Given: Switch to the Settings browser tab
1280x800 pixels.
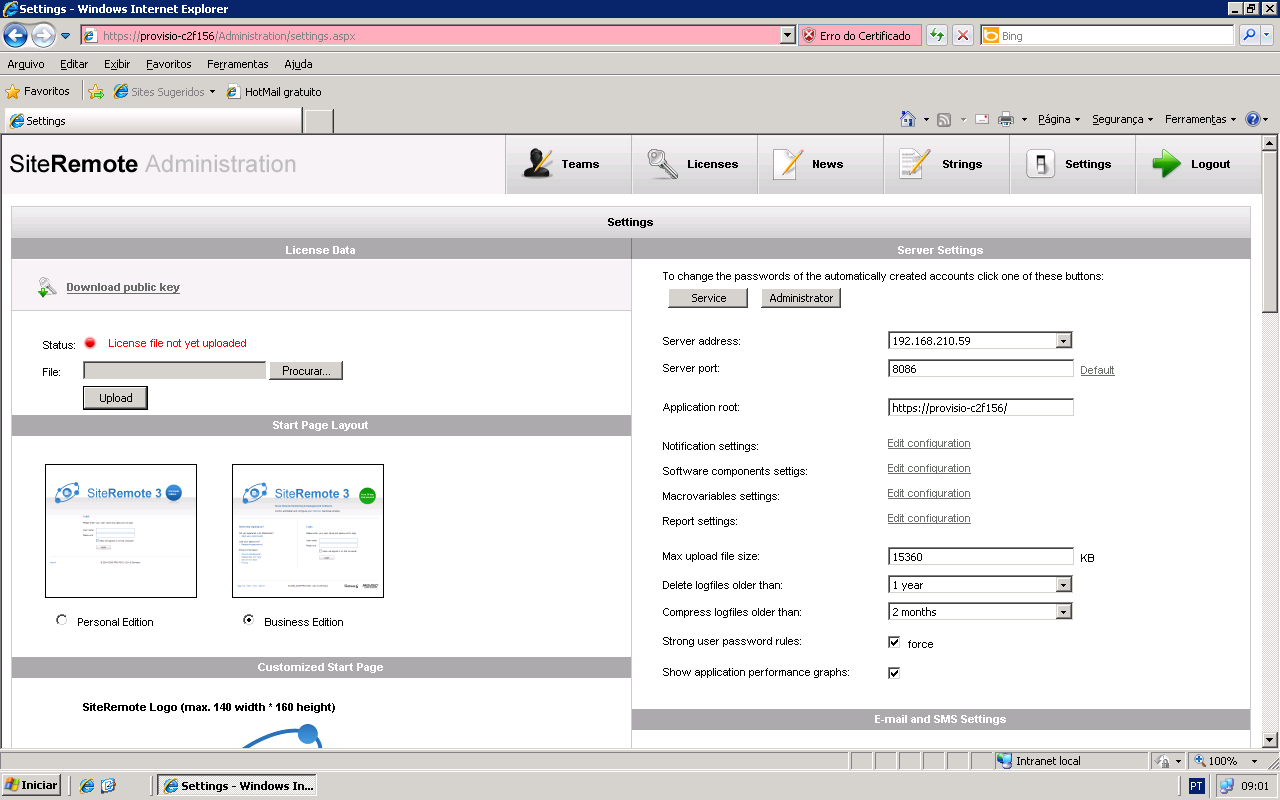Looking at the screenshot, I should pyautogui.click(x=153, y=121).
